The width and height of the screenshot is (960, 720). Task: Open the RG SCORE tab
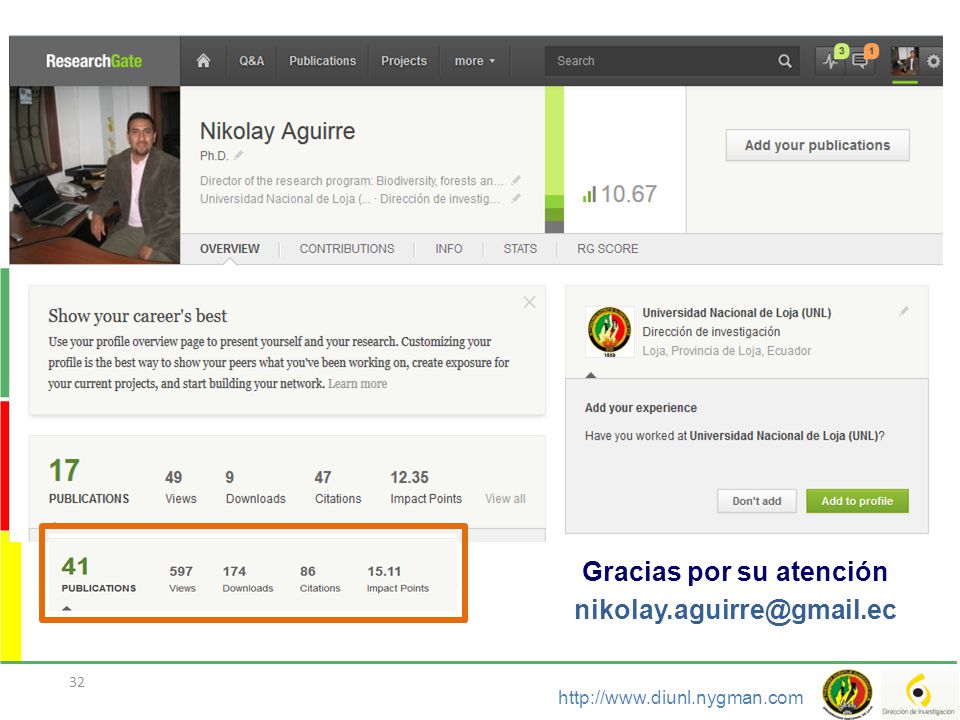point(607,249)
